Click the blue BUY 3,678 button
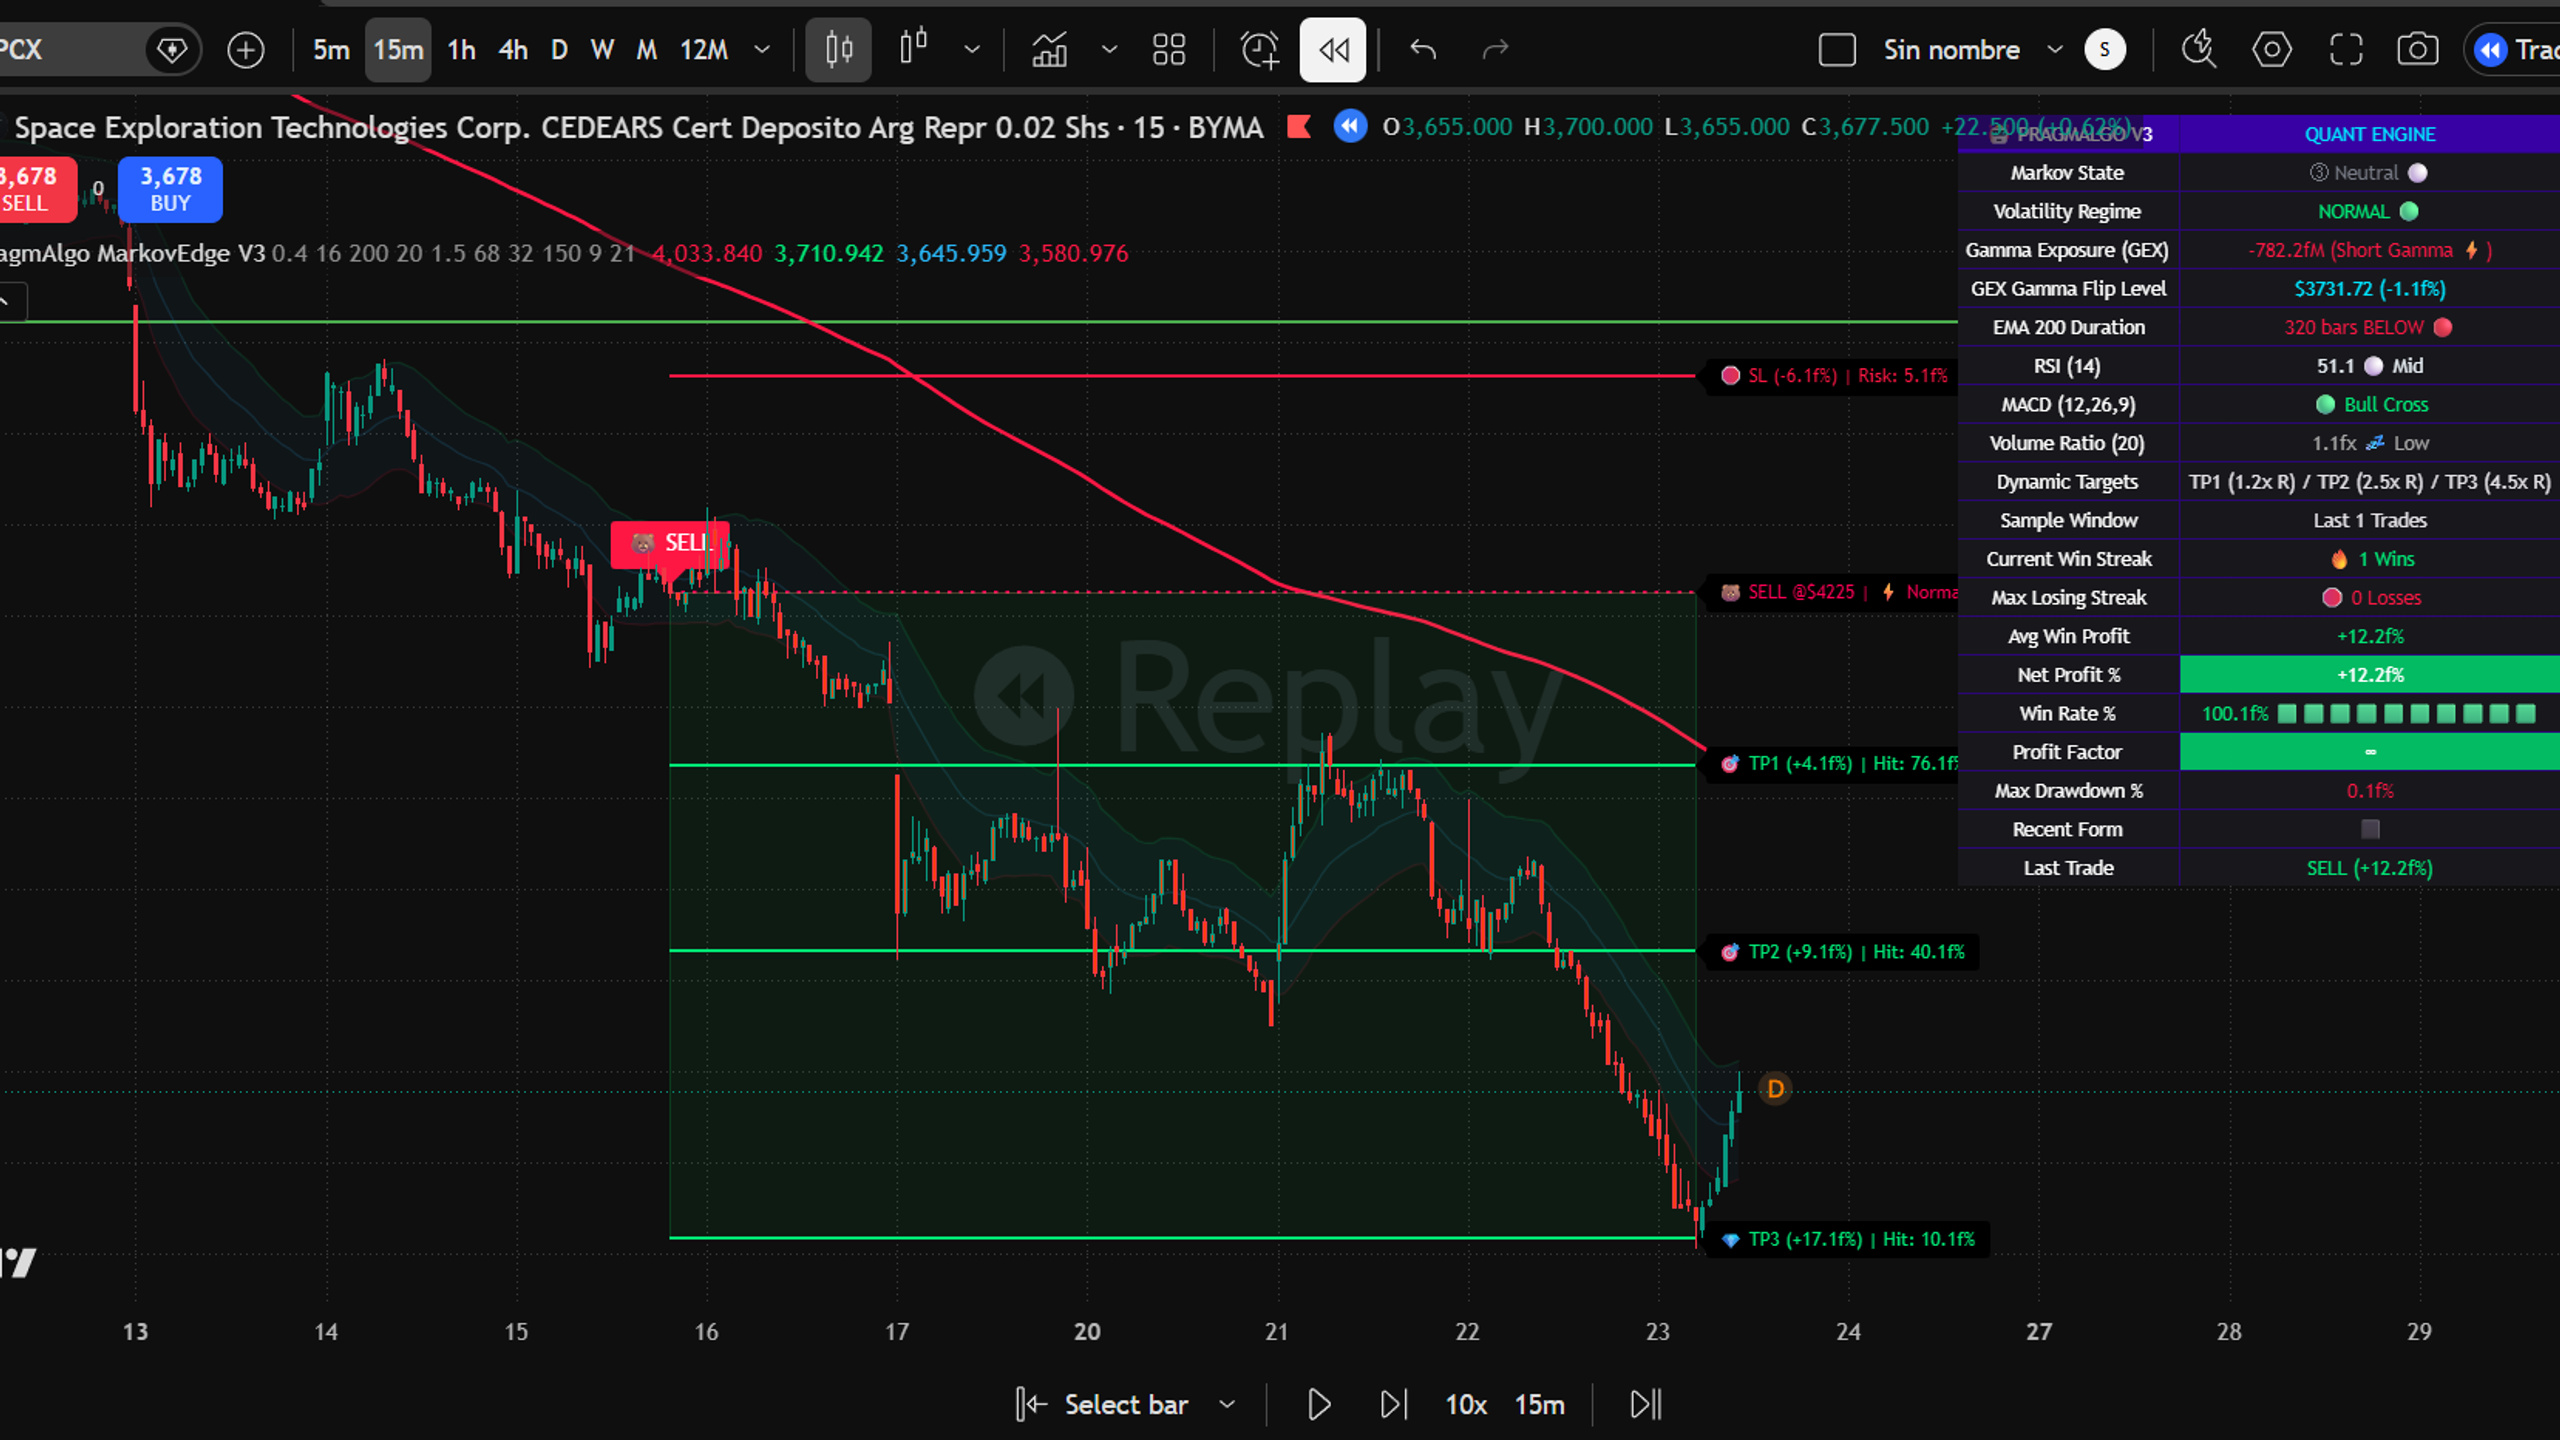Viewport: 2560px width, 1440px height. (x=170, y=189)
